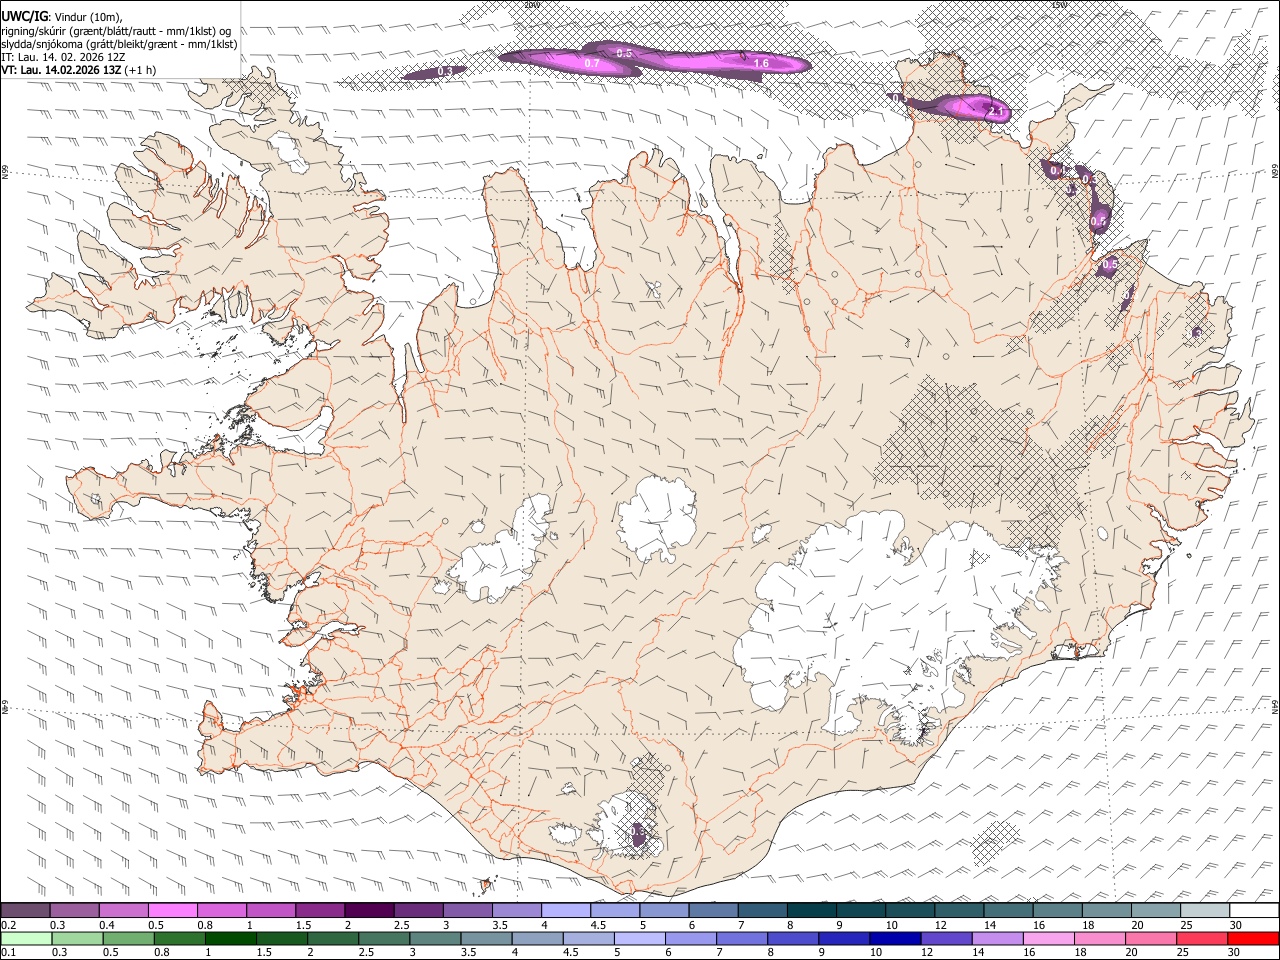This screenshot has width=1280, height=960.
Task: Select the pale grey upper swatch at 25
Action: (x=1204, y=910)
